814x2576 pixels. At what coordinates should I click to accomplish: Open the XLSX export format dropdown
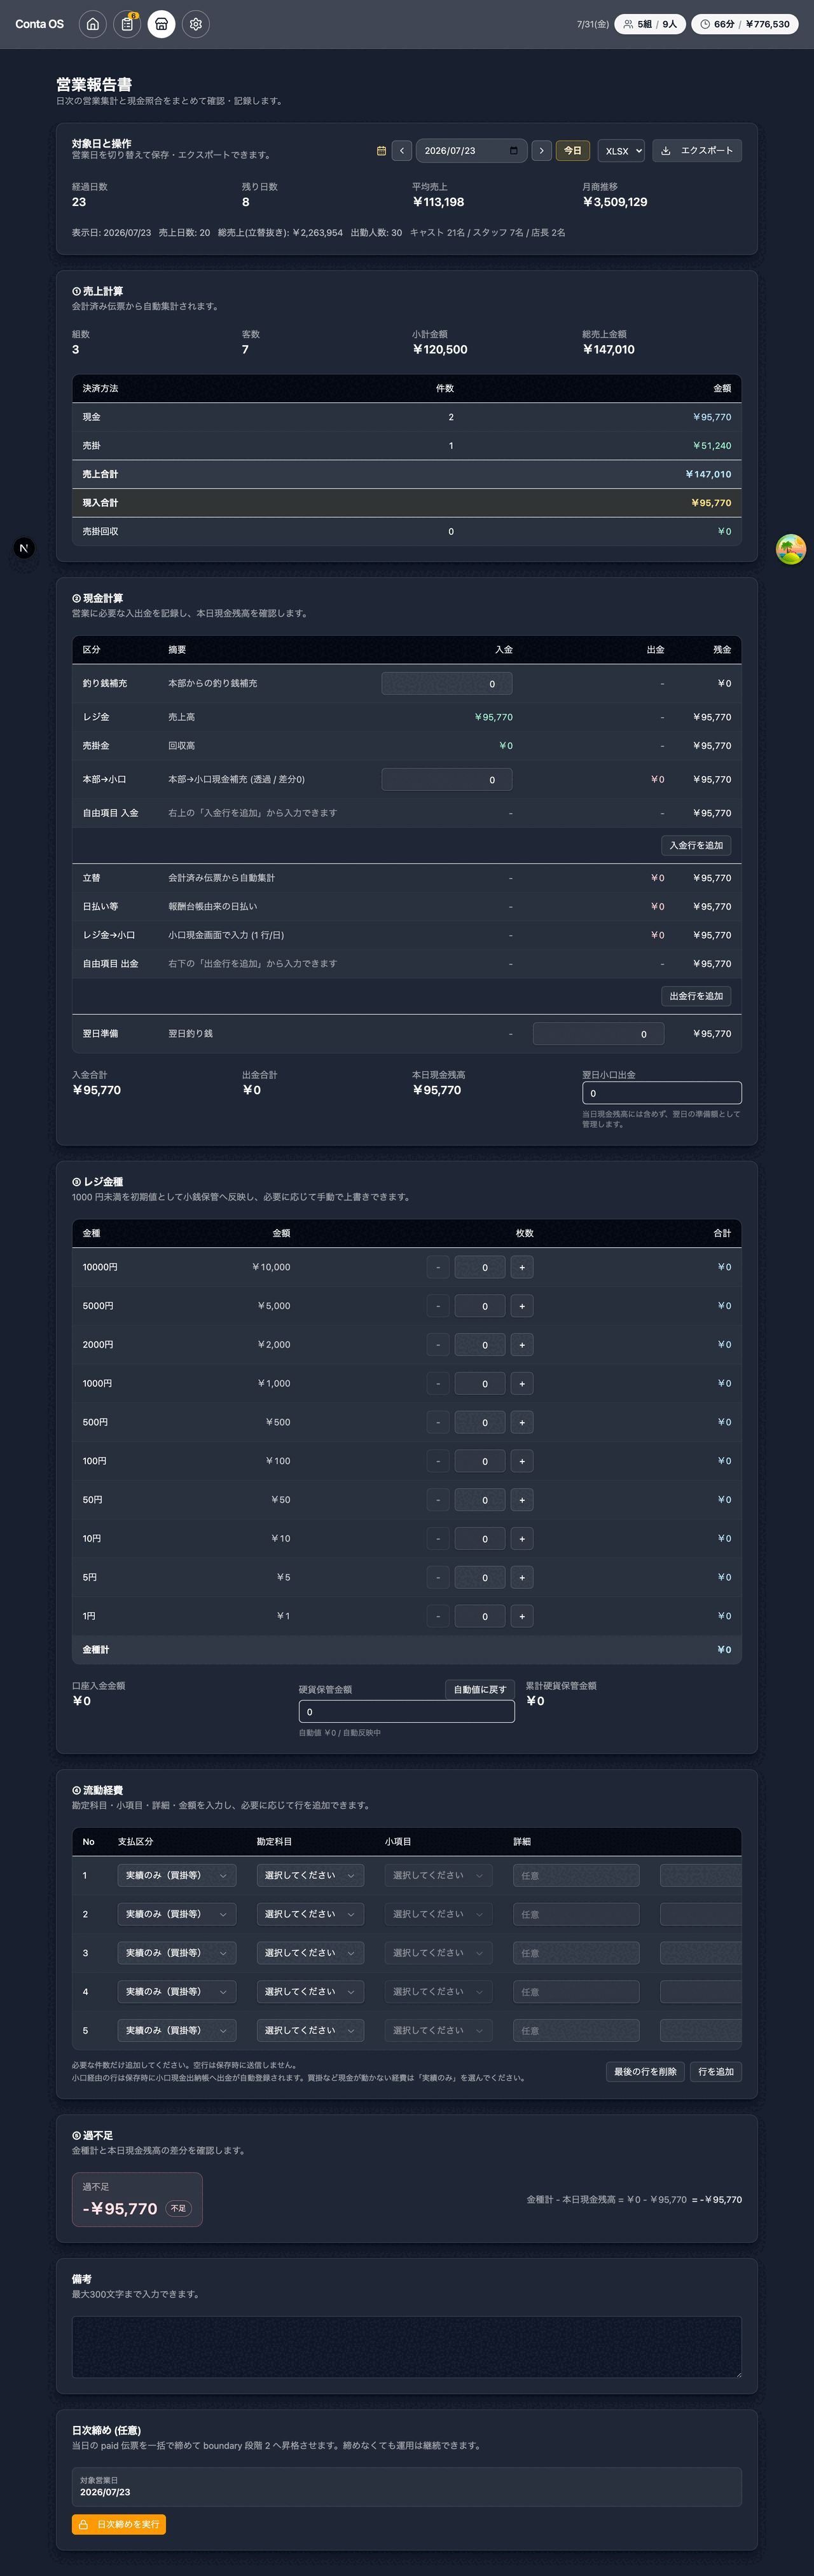coord(622,151)
